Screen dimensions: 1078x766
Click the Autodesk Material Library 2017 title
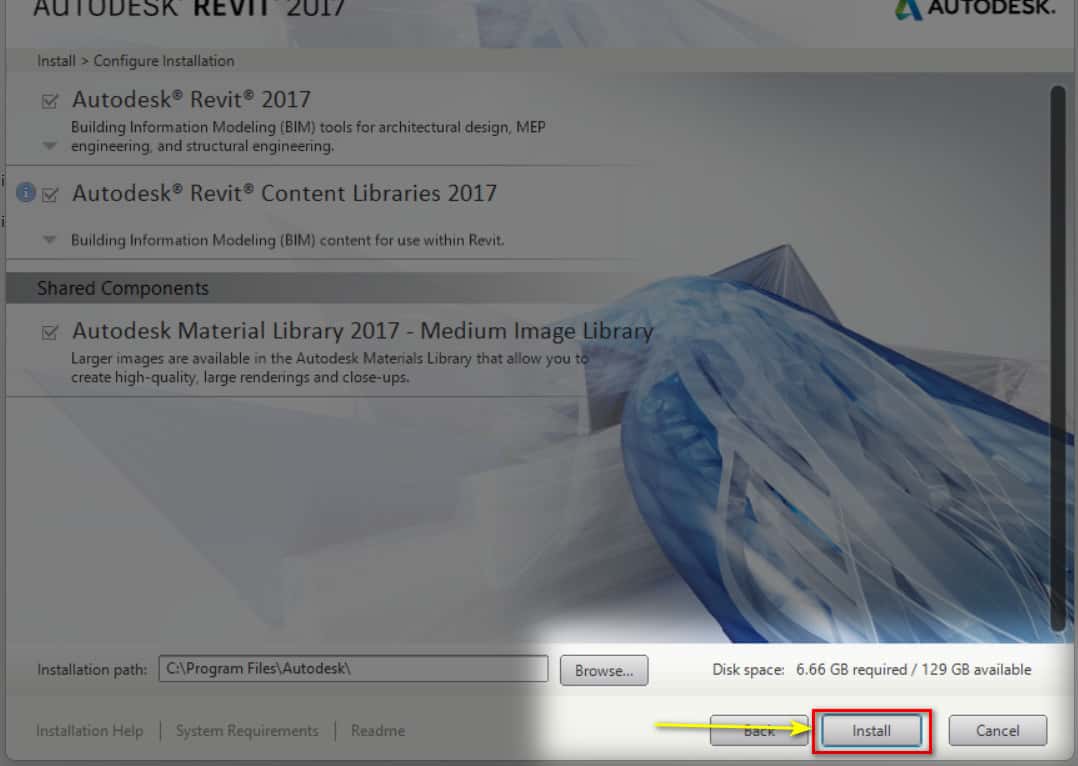[362, 331]
